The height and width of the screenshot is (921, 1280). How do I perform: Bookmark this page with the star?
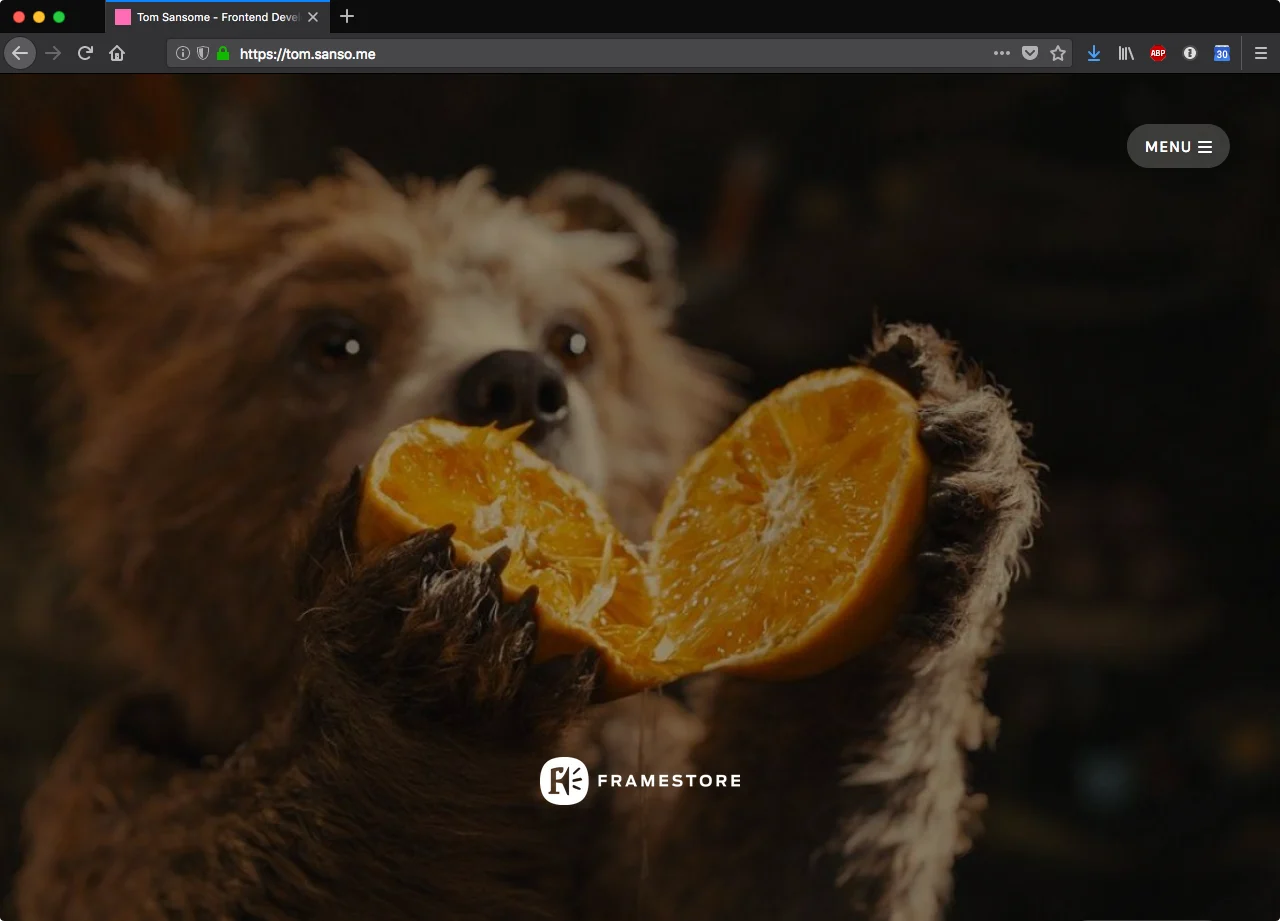coord(1058,53)
